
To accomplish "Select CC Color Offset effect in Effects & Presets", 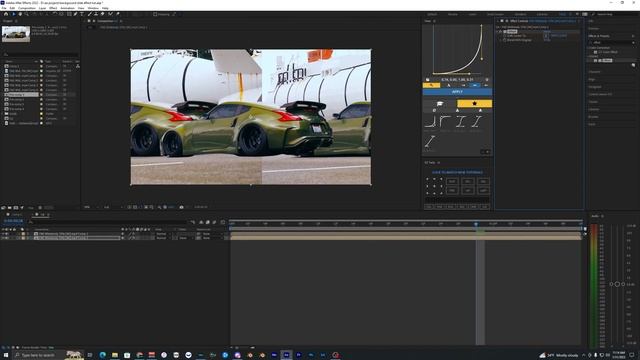I will pyautogui.click(x=608, y=52).
